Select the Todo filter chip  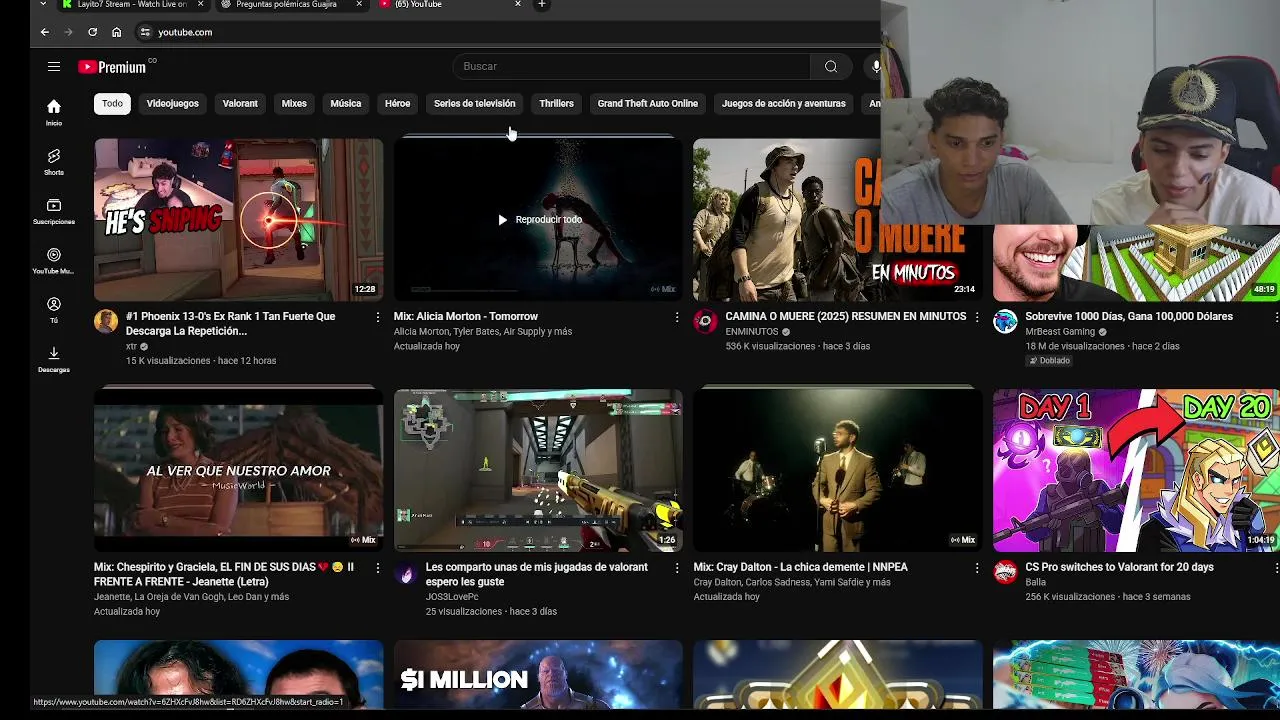pos(112,103)
